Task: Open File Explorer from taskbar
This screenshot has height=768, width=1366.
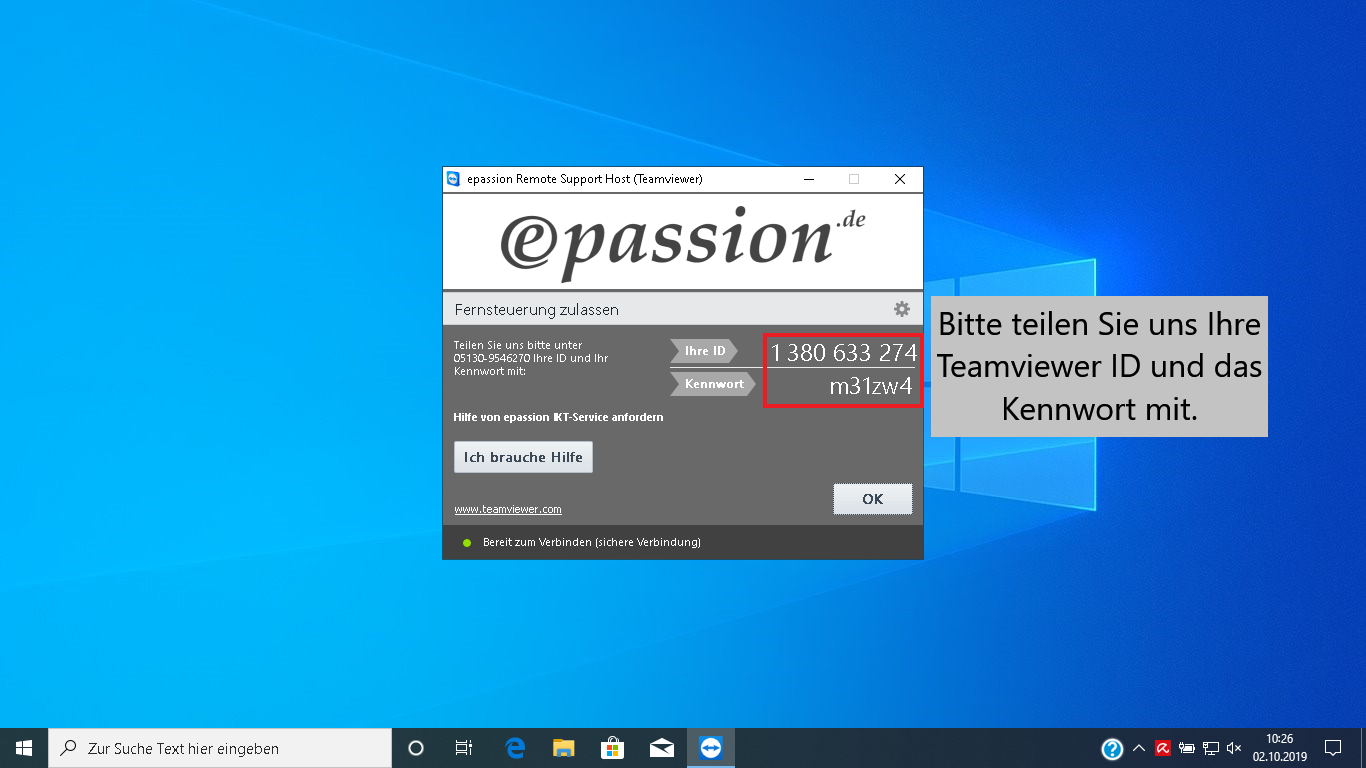Action: pyautogui.click(x=564, y=748)
